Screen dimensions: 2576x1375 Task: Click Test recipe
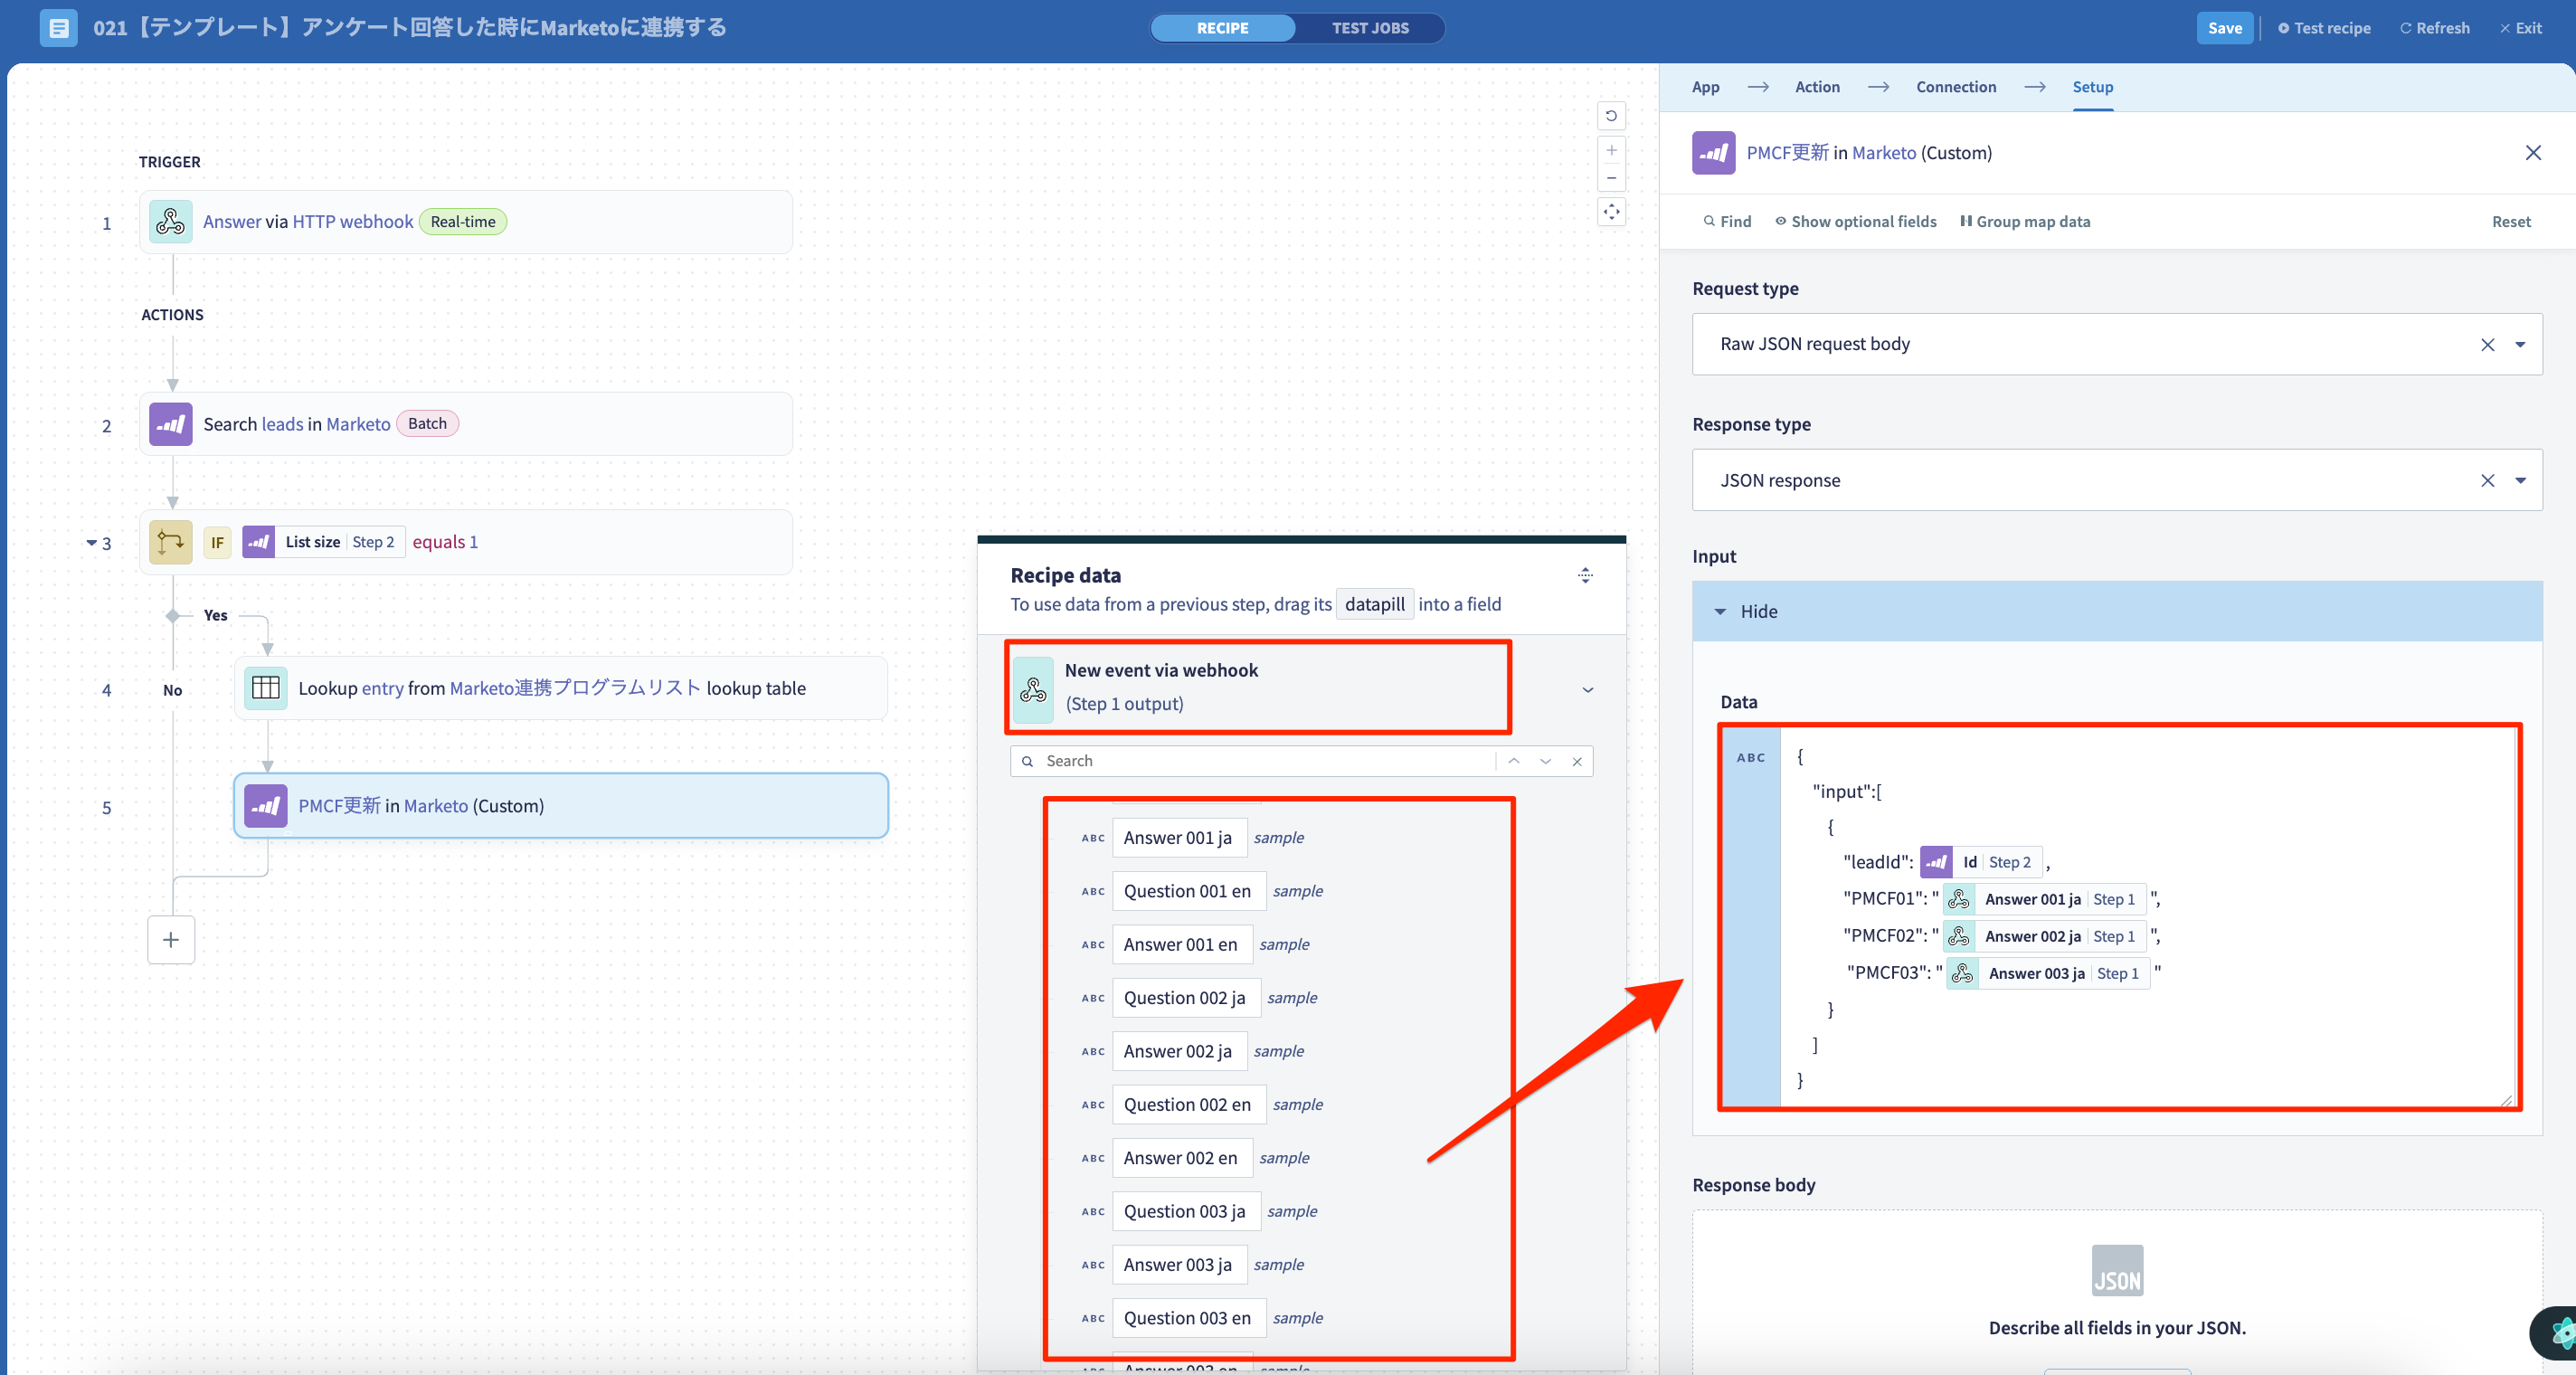2323,28
